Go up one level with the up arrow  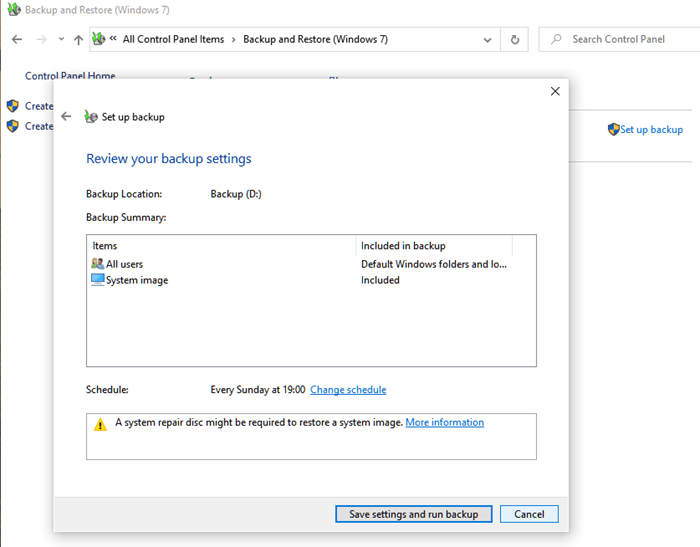click(79, 40)
